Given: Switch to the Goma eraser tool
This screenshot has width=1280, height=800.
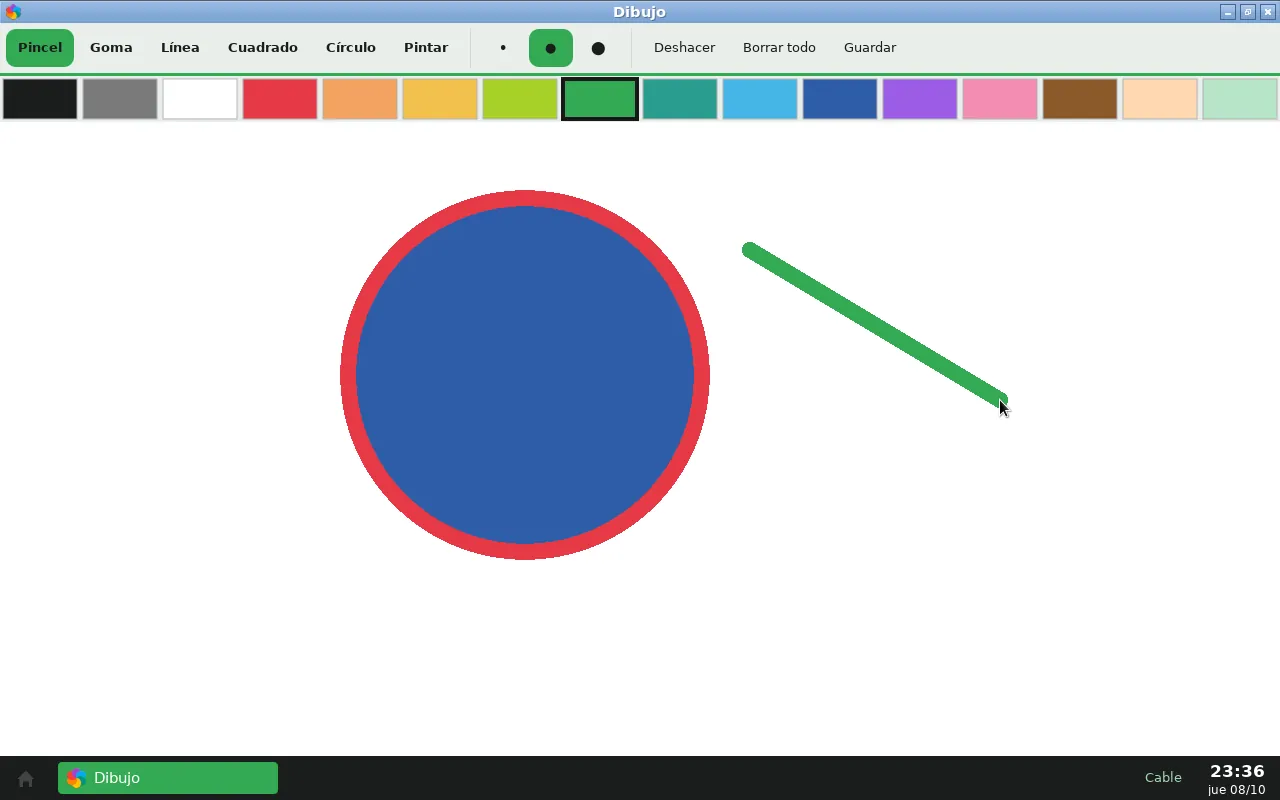Looking at the screenshot, I should [x=111, y=48].
